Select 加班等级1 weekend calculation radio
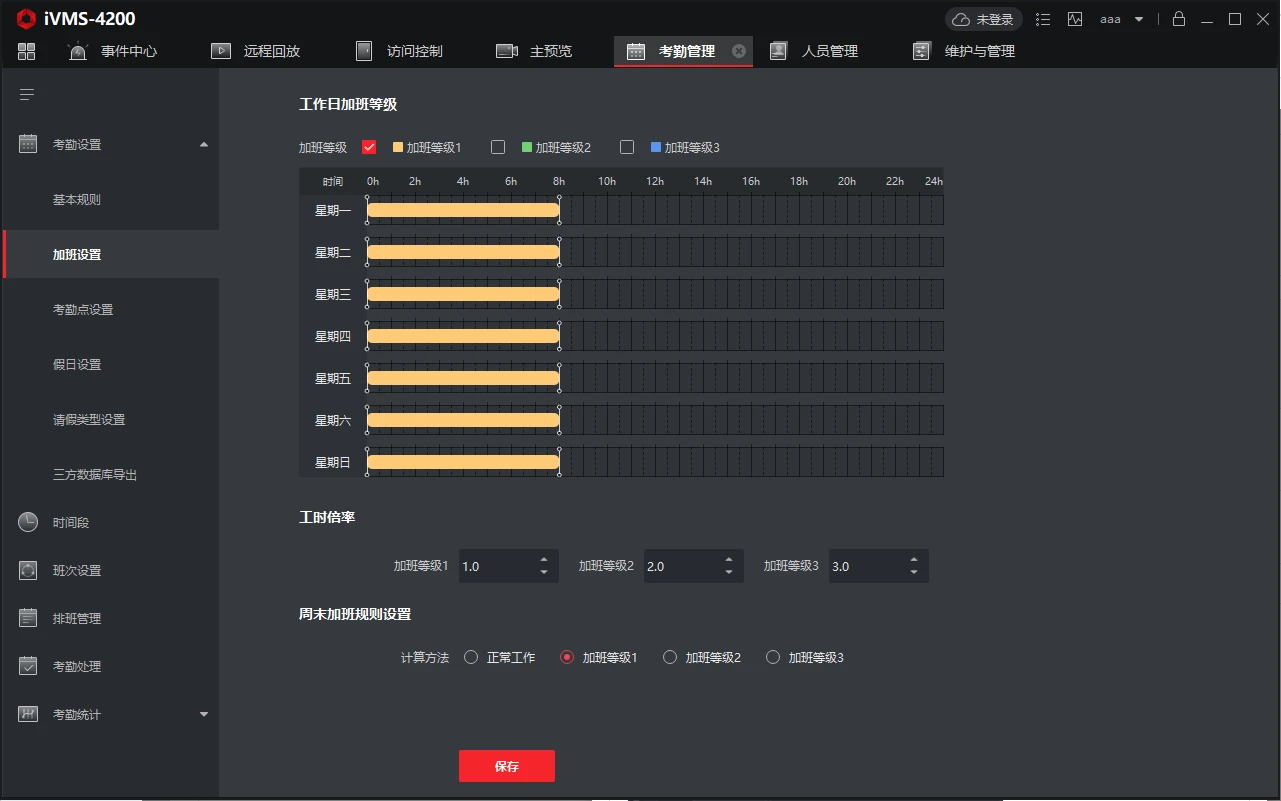The height and width of the screenshot is (801, 1281). tap(567, 657)
